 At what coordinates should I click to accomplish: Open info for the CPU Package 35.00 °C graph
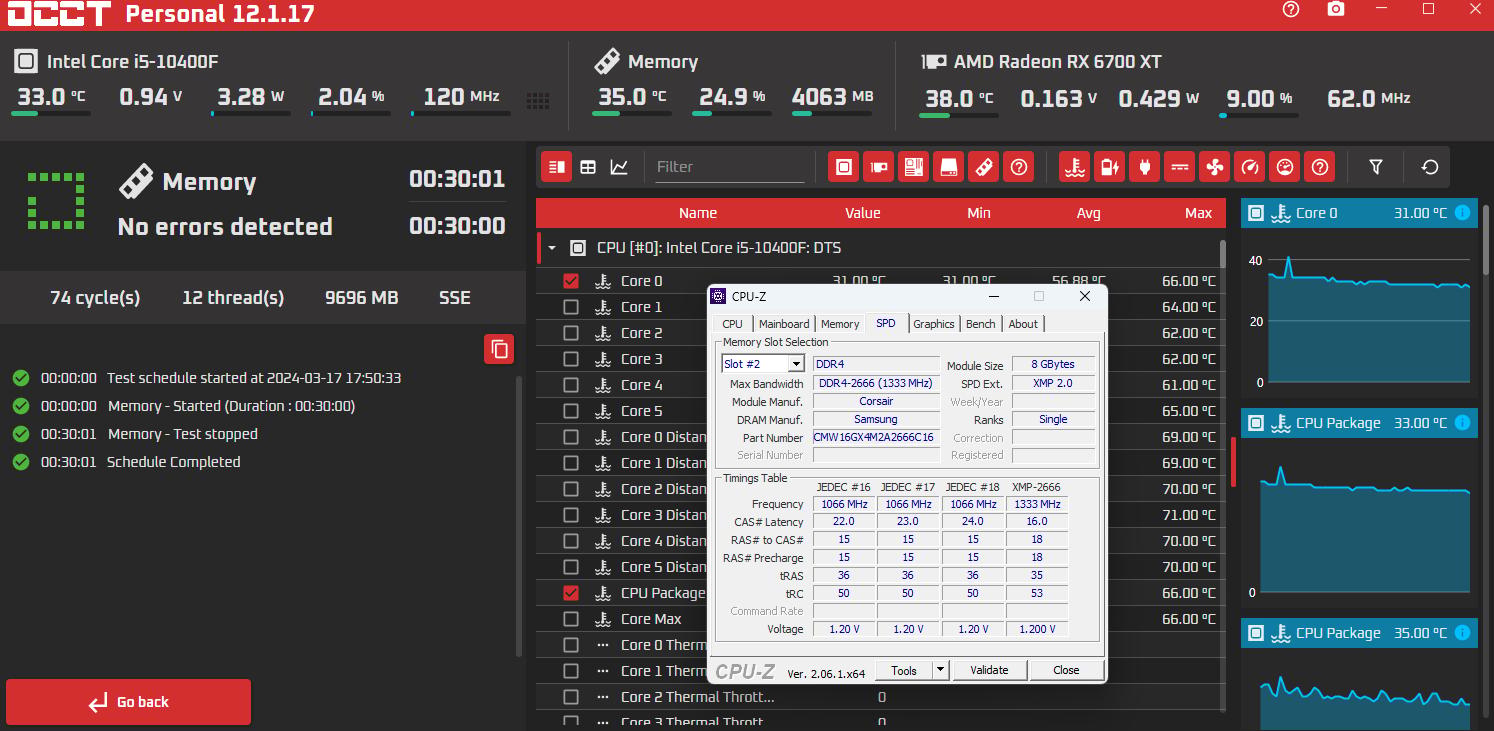click(1463, 633)
